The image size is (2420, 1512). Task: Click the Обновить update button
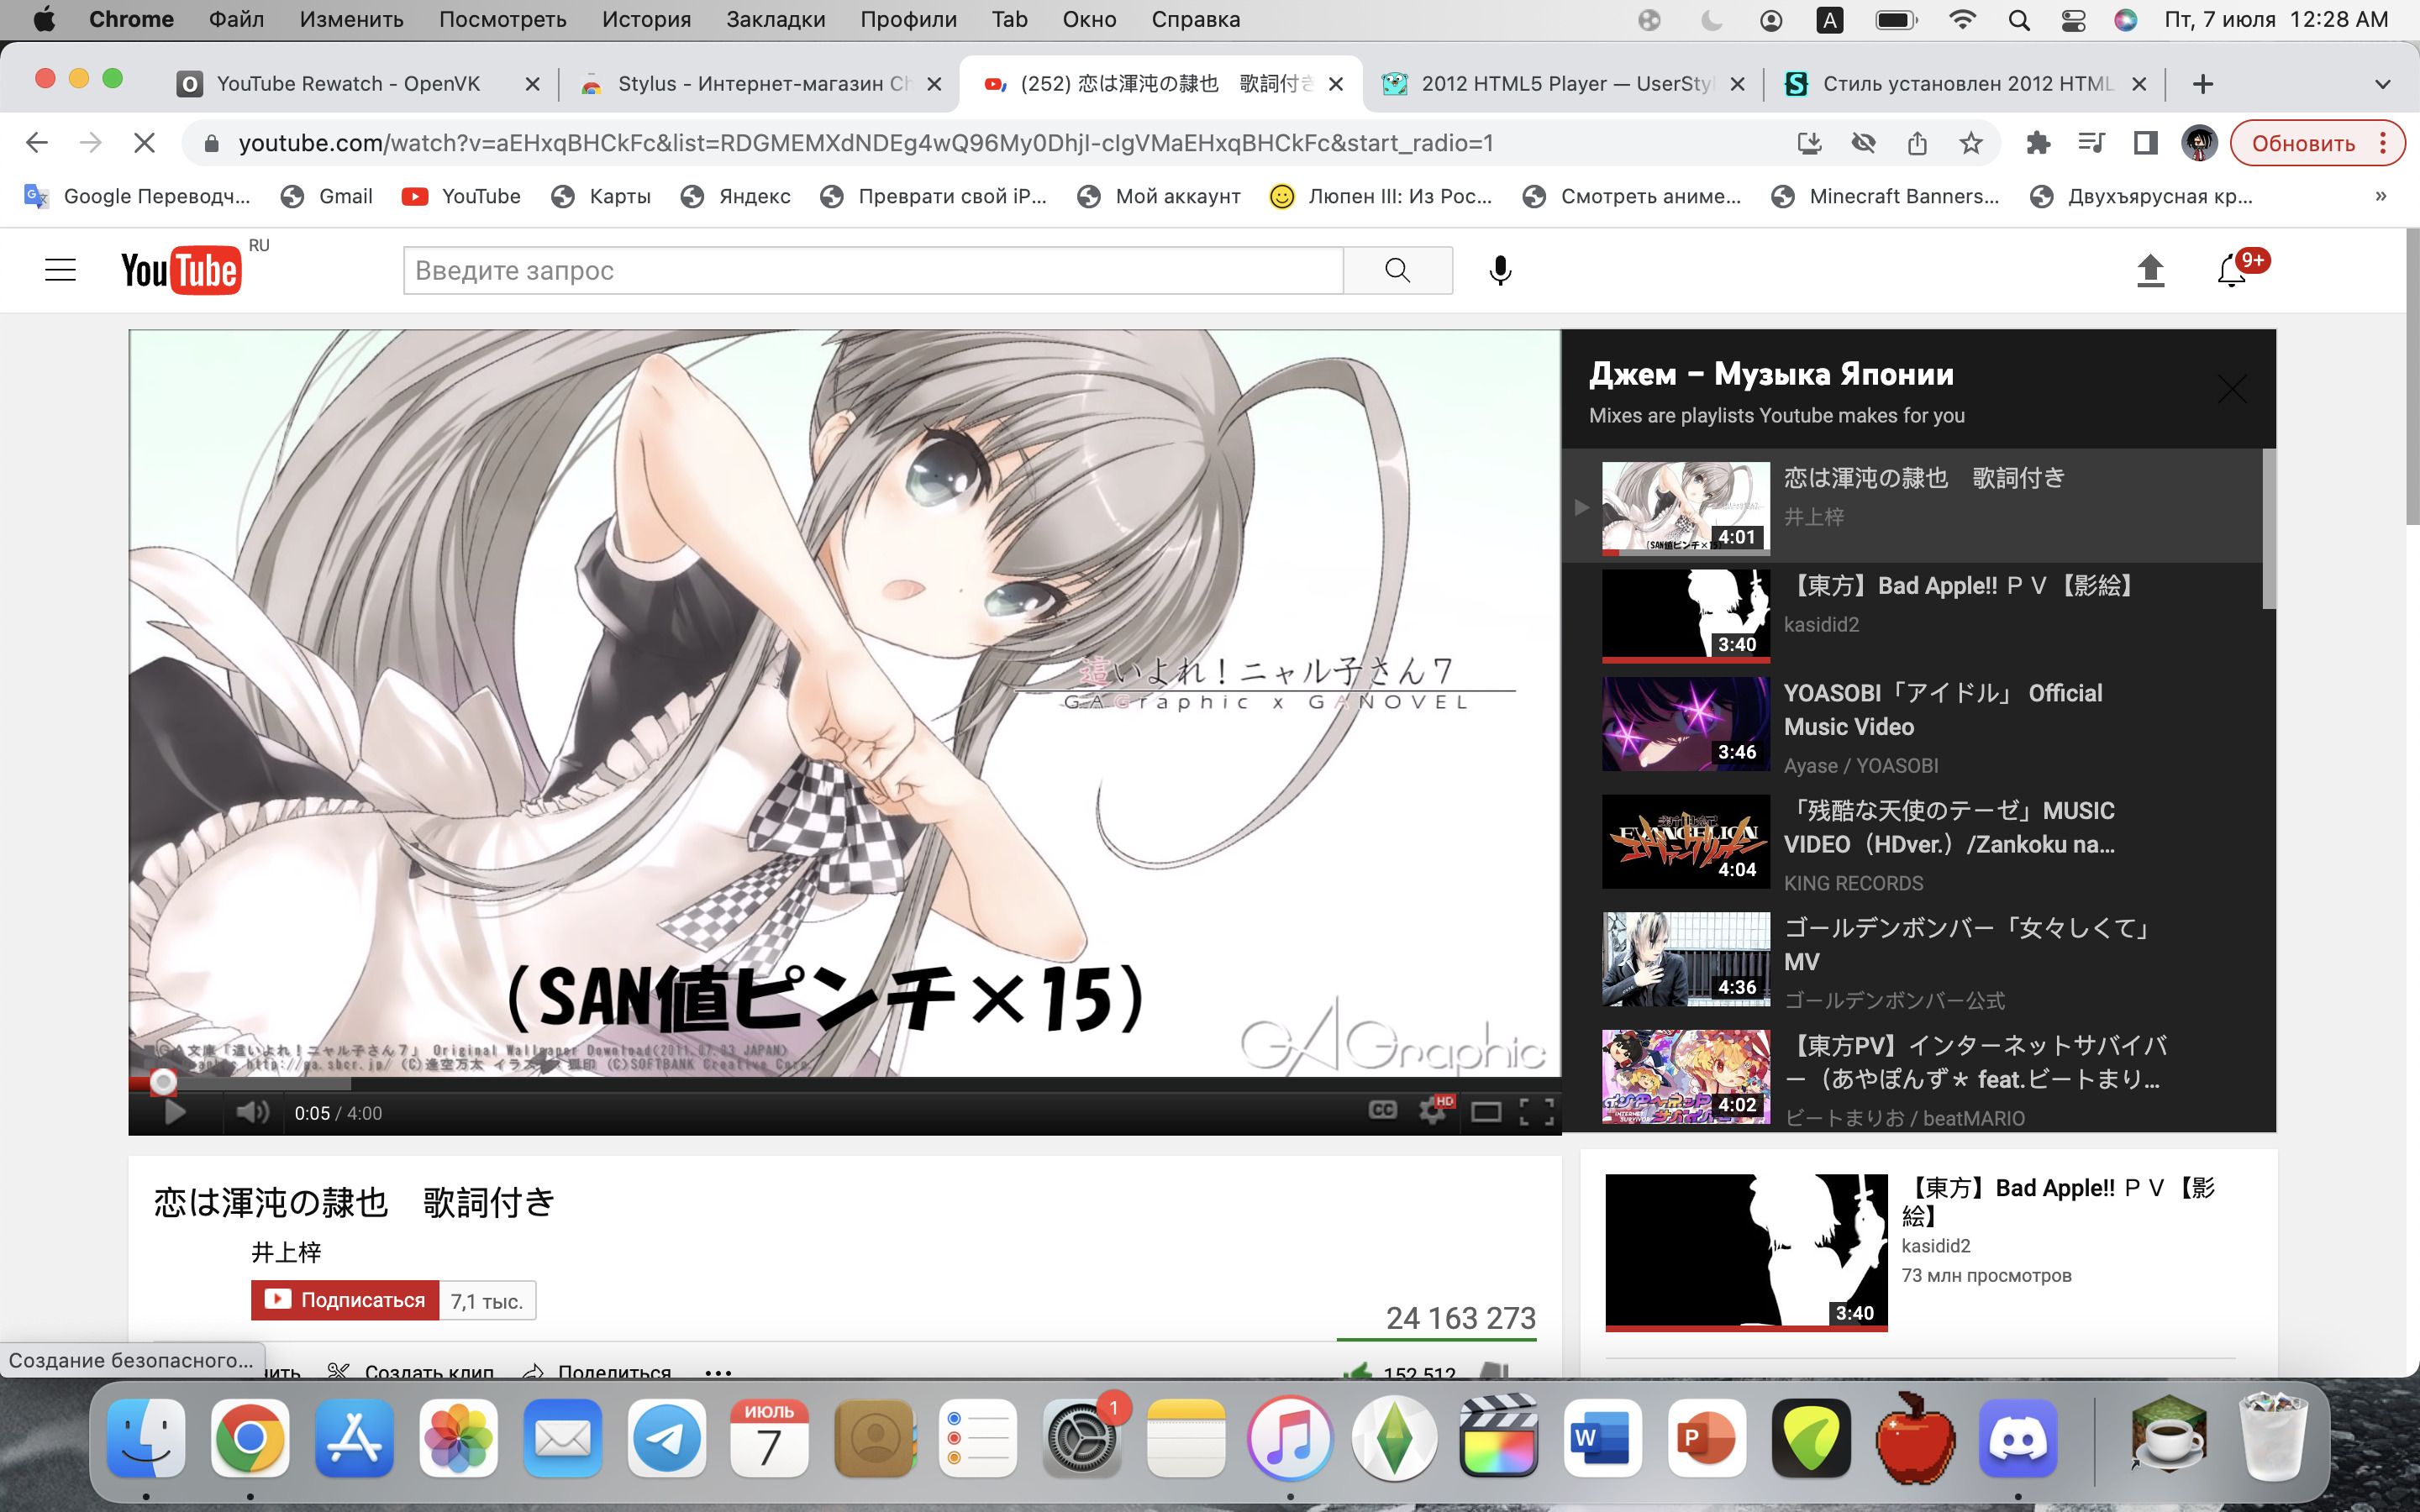[x=2302, y=143]
